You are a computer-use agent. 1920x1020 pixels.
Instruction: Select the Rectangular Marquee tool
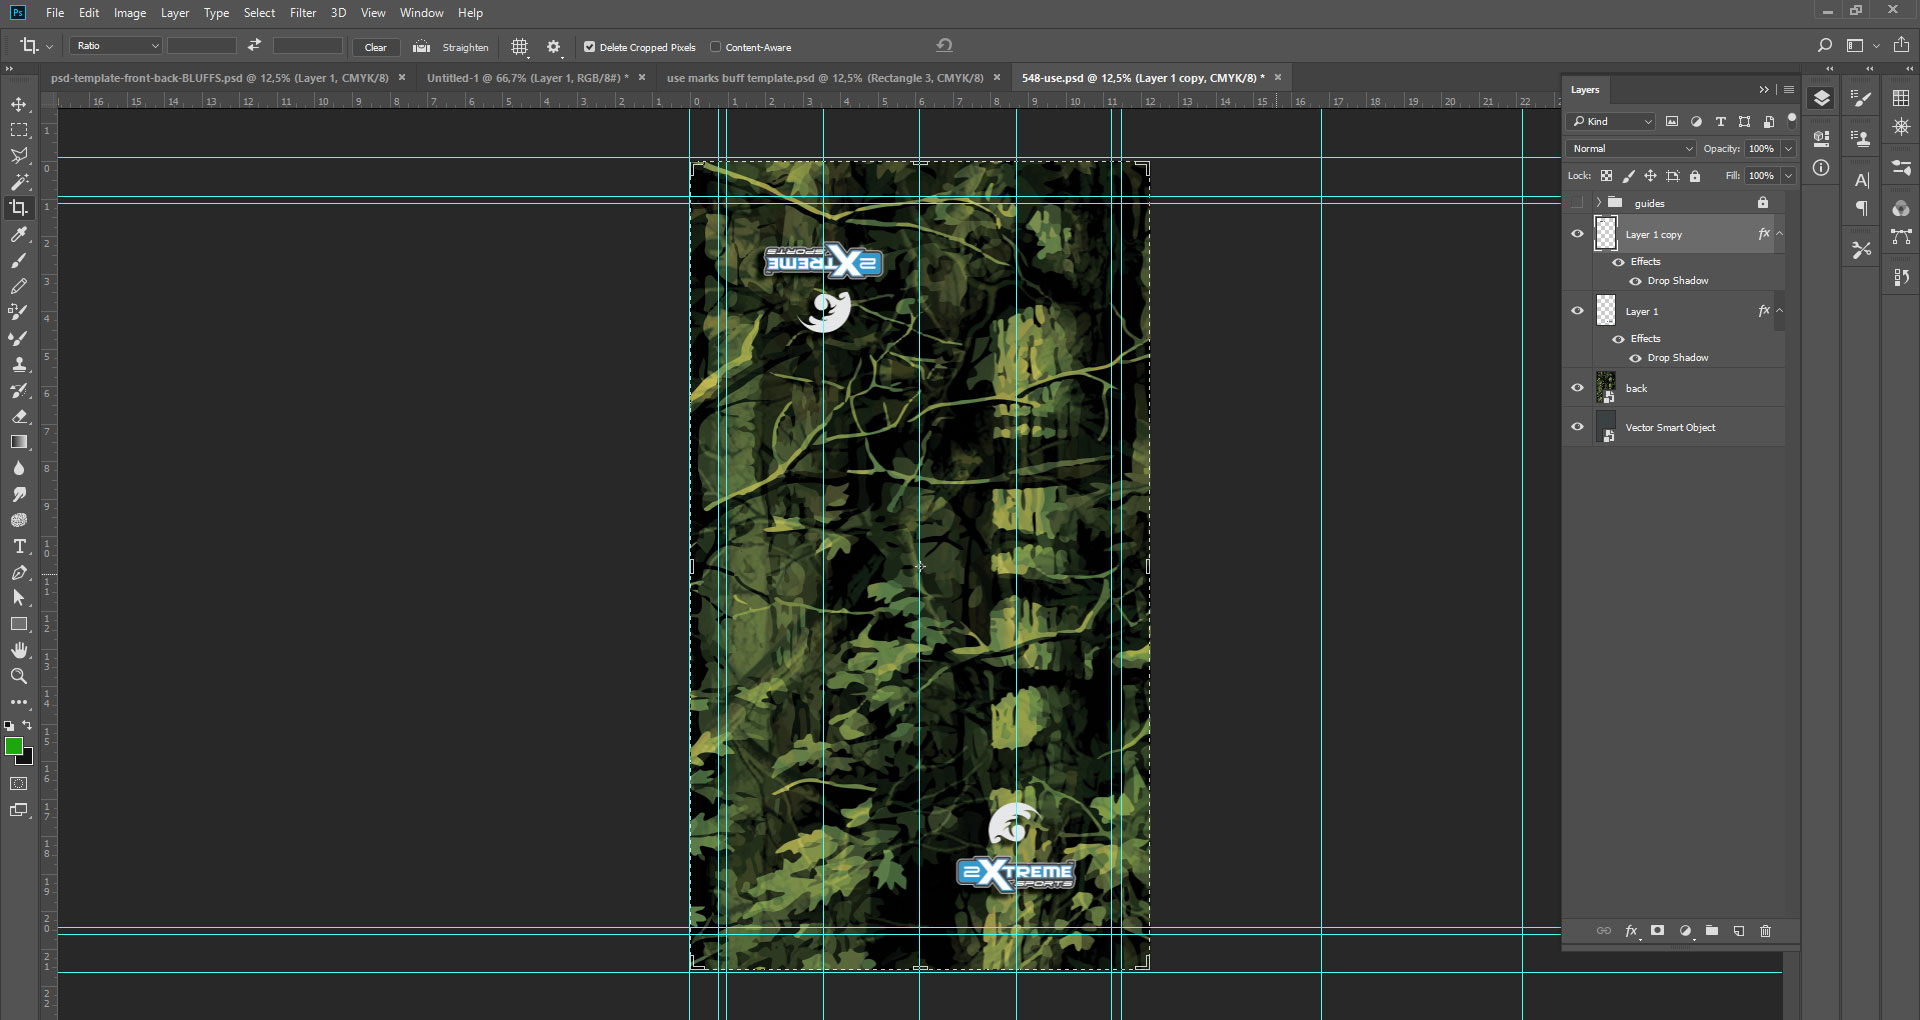click(19, 130)
